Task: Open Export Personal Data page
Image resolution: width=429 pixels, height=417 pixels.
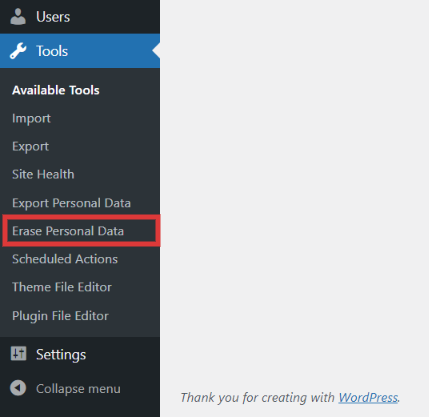Action: [x=71, y=203]
